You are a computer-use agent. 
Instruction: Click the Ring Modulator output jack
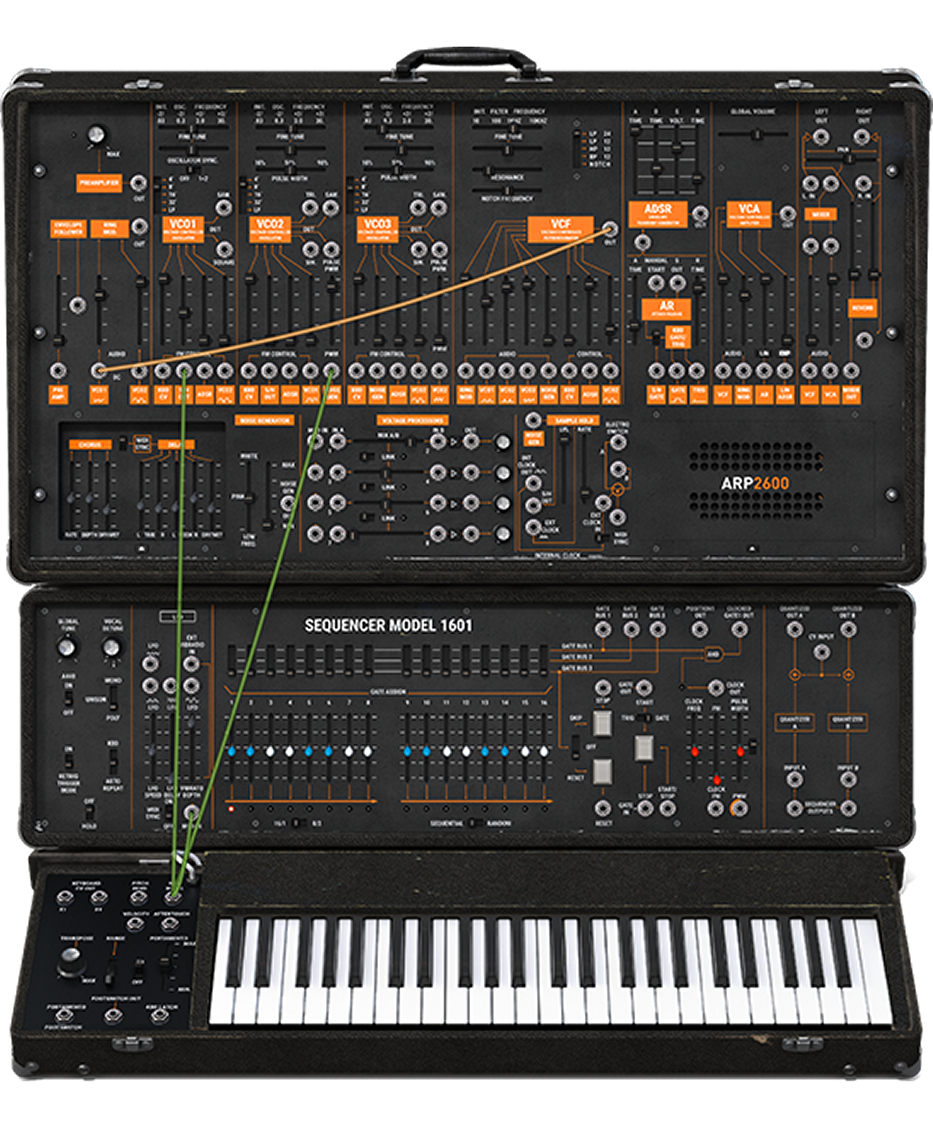pos(139,228)
